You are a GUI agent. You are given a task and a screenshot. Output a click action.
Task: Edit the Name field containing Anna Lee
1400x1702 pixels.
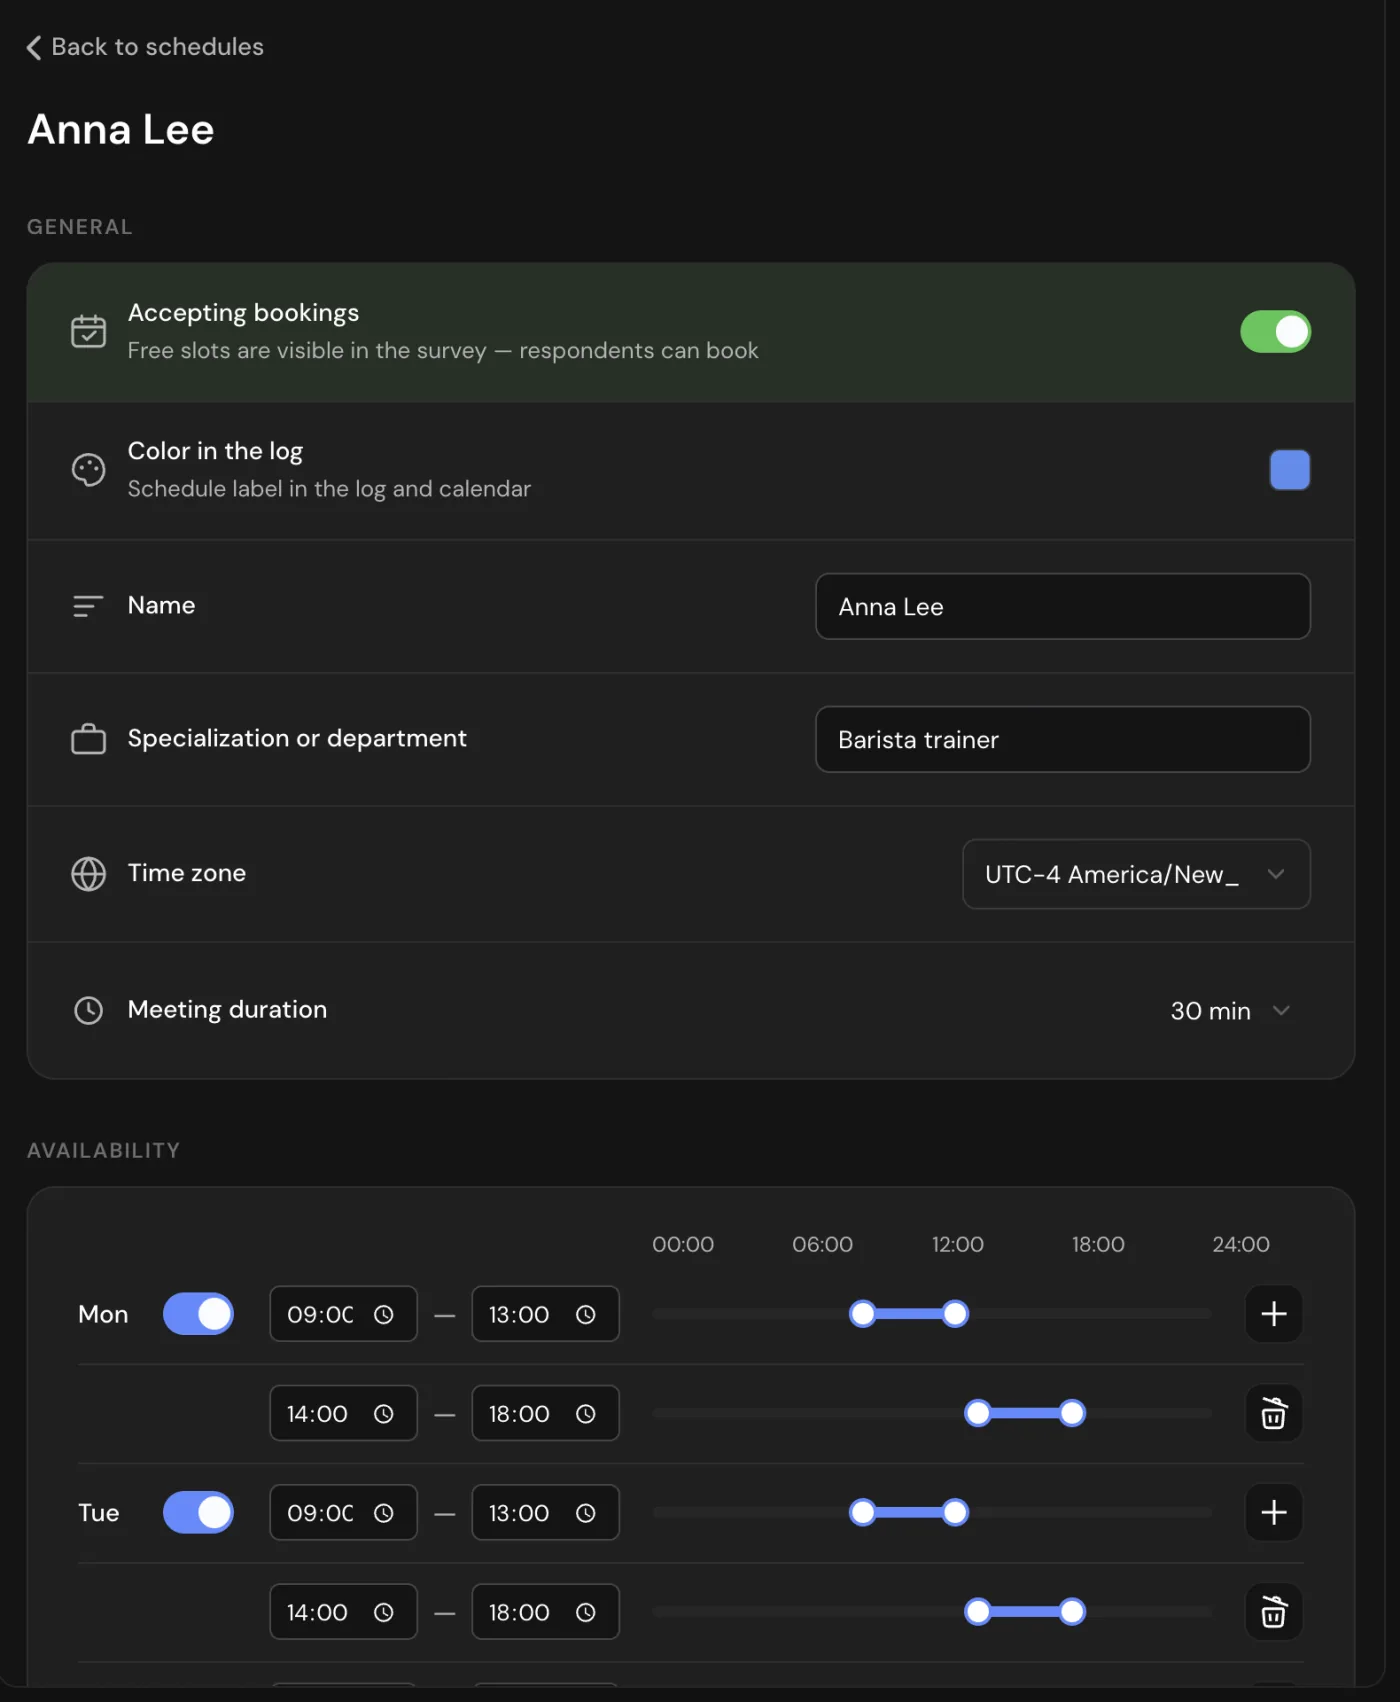coord(1062,606)
